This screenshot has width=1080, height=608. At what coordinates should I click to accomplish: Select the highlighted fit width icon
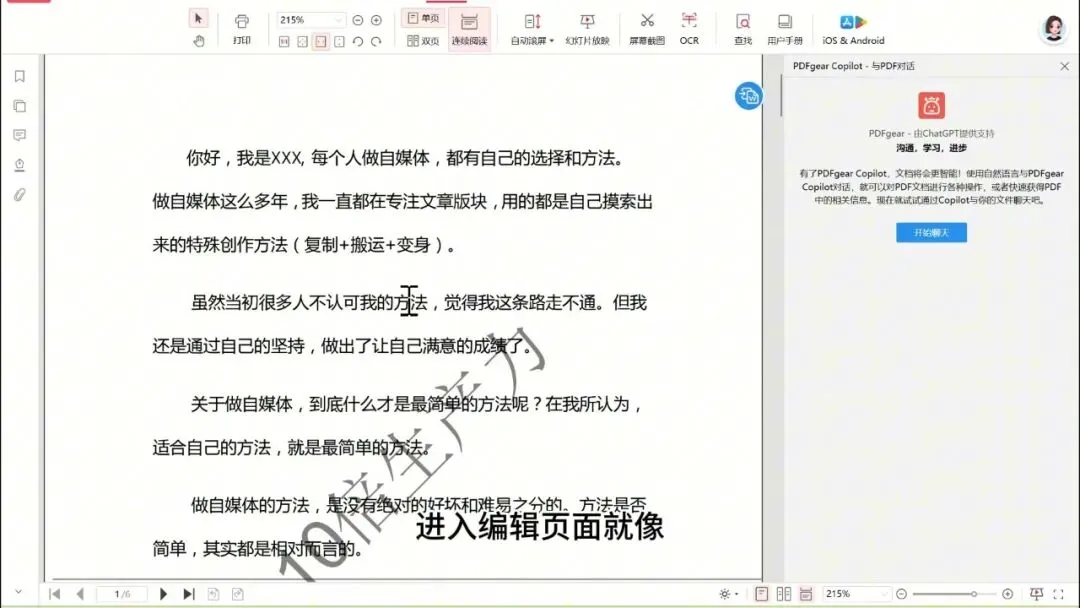coord(321,42)
